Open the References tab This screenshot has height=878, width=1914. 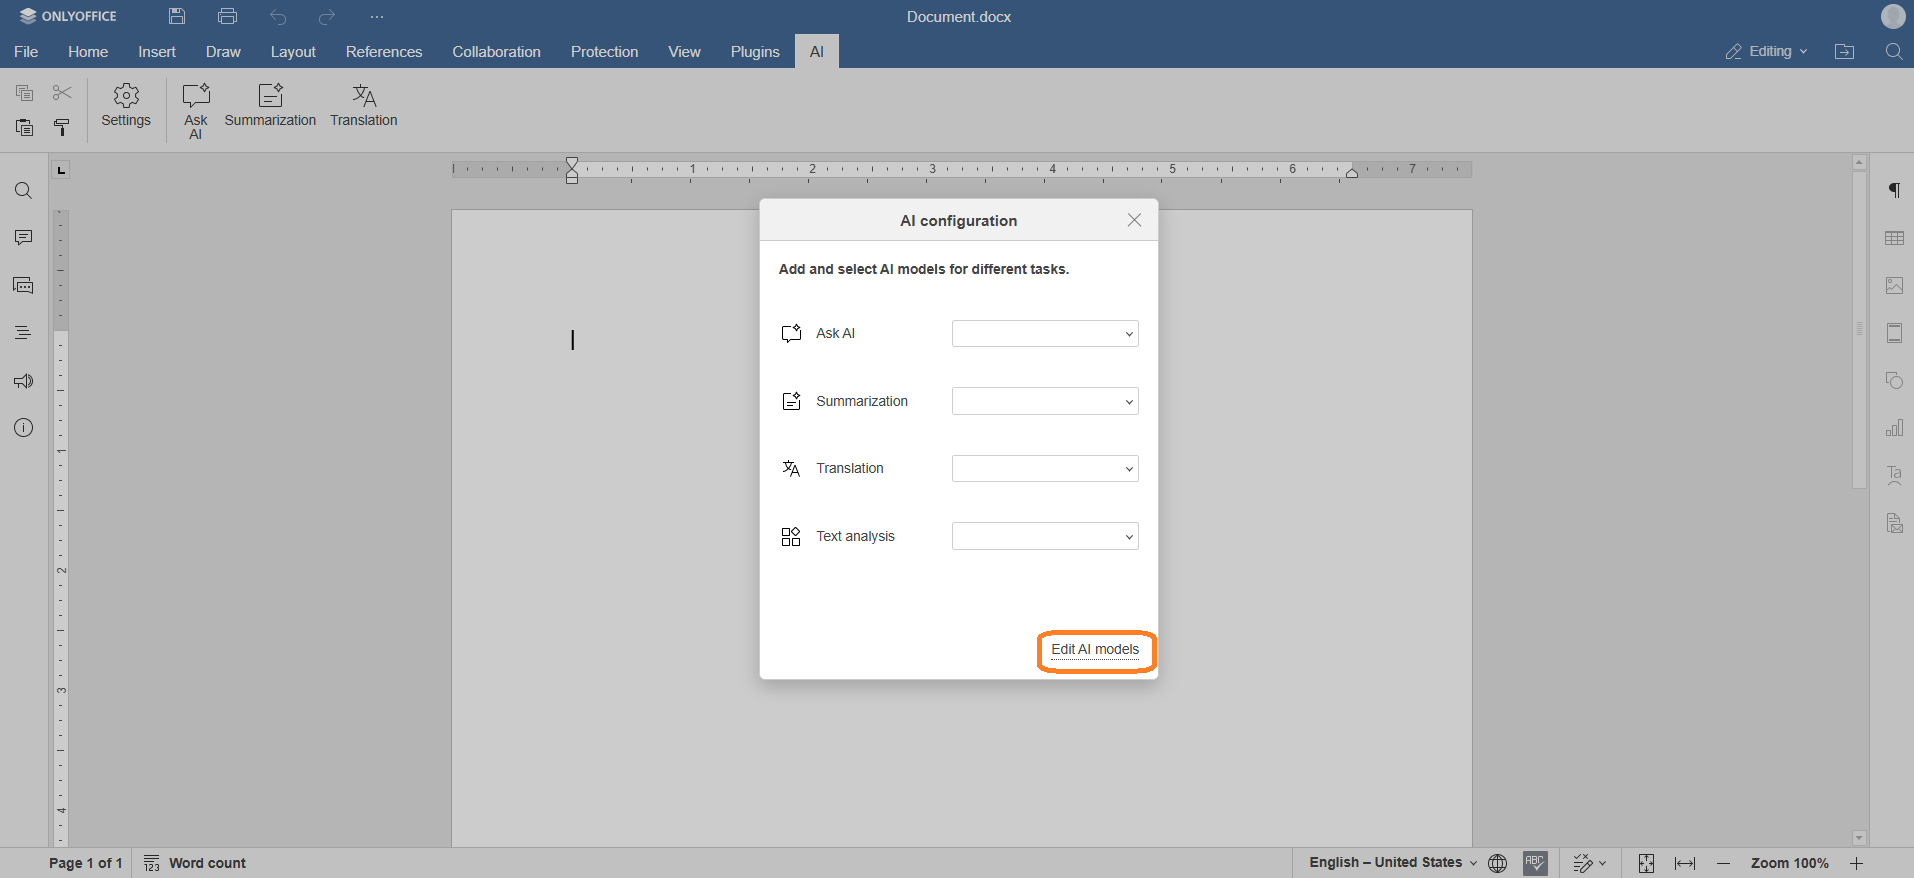pyautogui.click(x=384, y=52)
